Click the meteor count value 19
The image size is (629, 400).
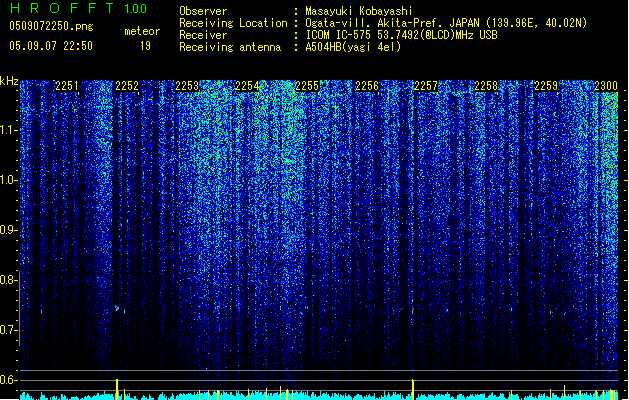pos(145,46)
